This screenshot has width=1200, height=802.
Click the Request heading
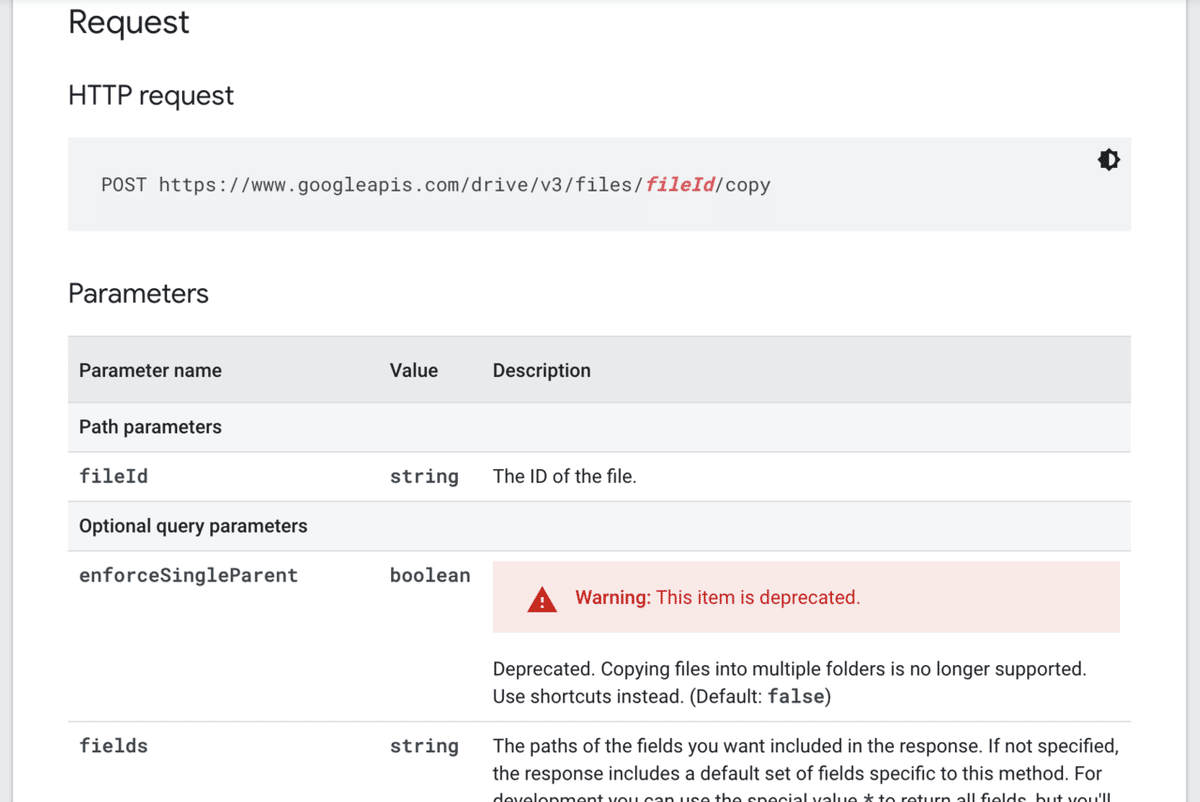coord(129,22)
